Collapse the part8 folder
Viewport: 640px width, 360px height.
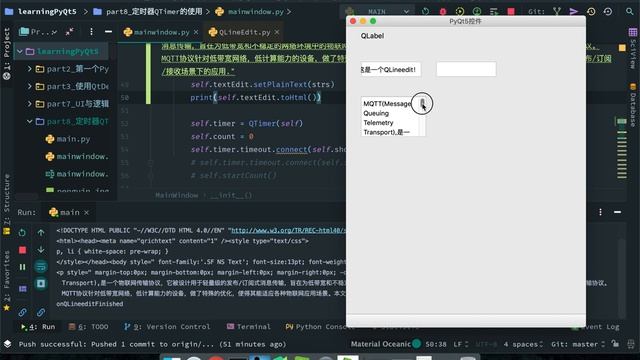point(29,121)
